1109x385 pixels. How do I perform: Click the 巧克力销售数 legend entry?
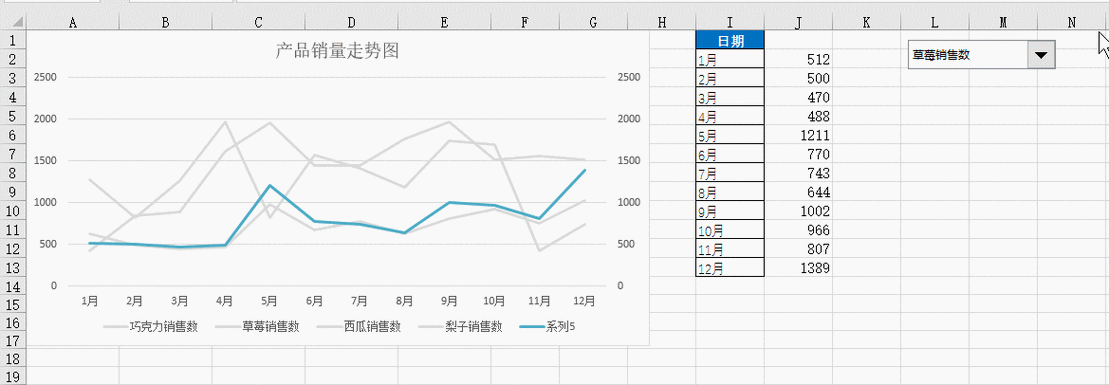(x=150, y=326)
